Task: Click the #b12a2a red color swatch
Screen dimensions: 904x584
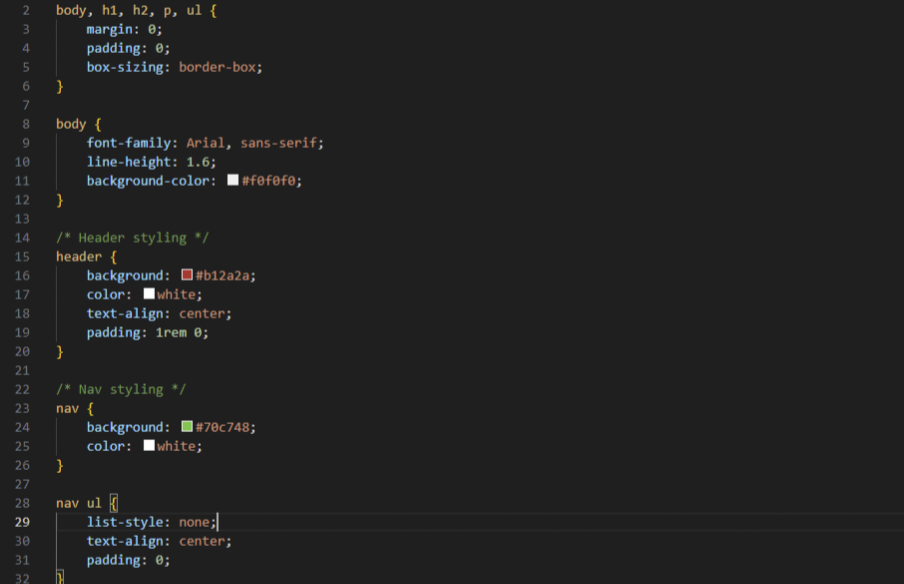Action: [187, 274]
